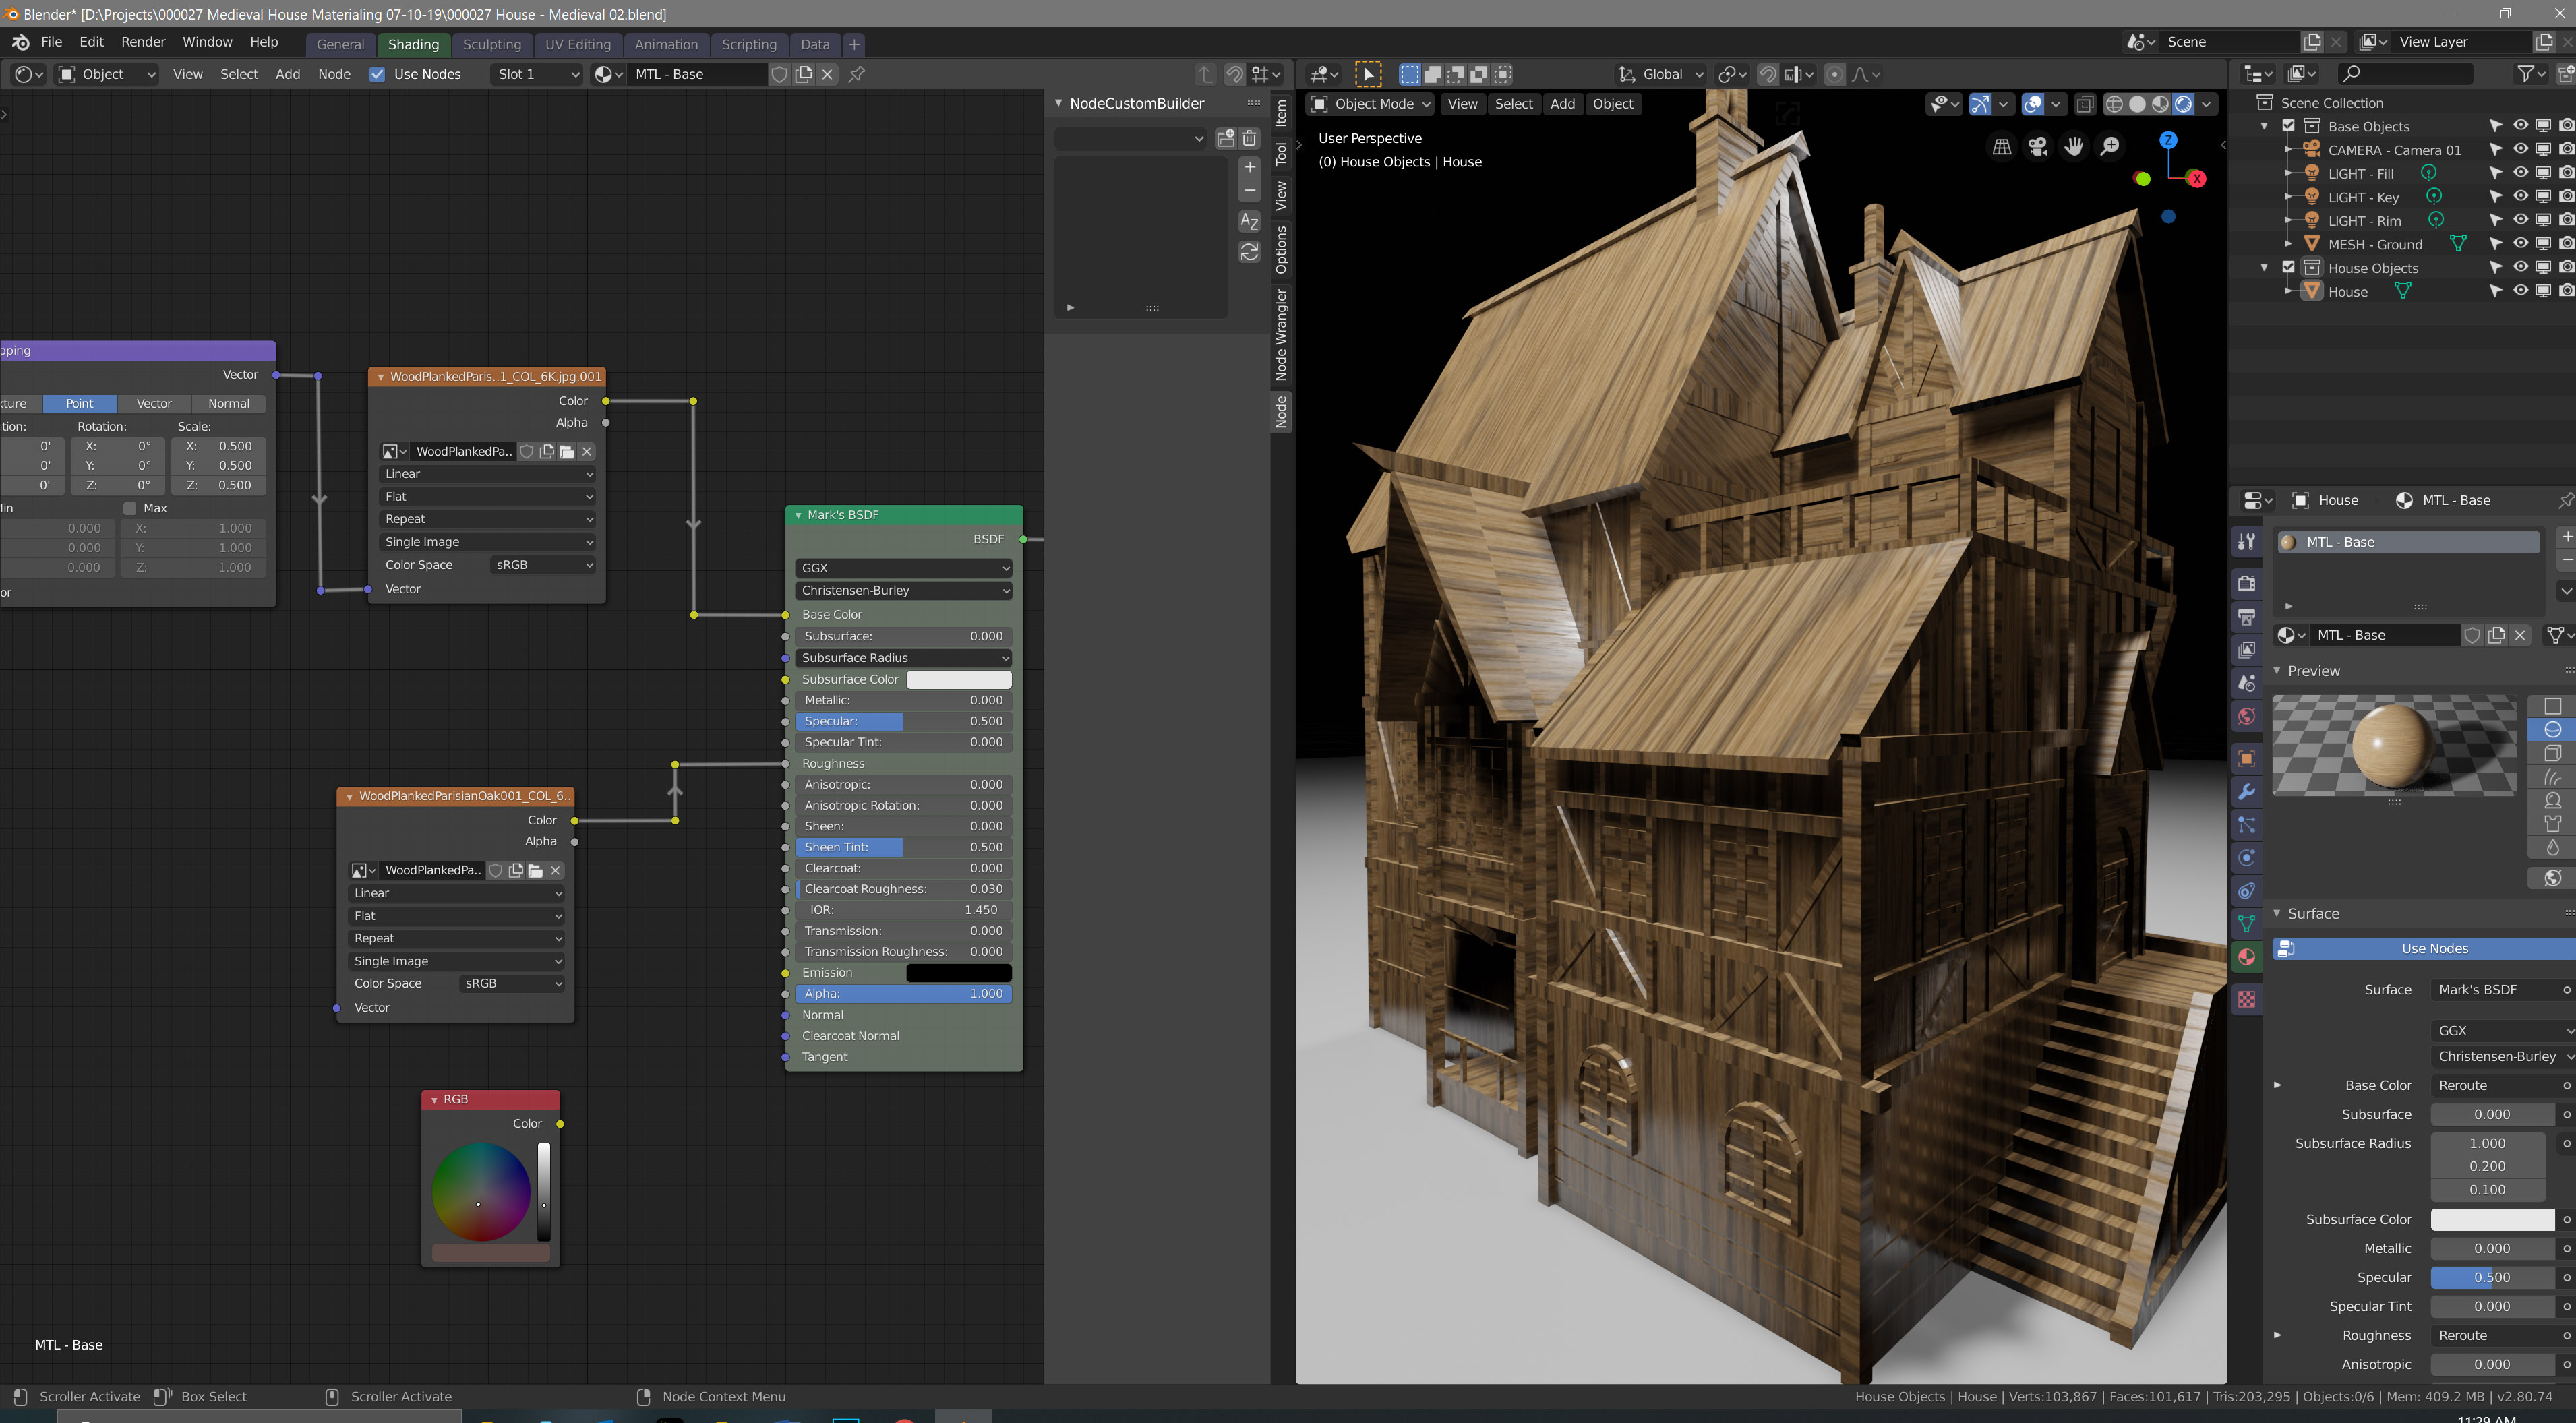
Task: Open the Christensen-Burley subsurface dropdown
Action: pos(901,589)
